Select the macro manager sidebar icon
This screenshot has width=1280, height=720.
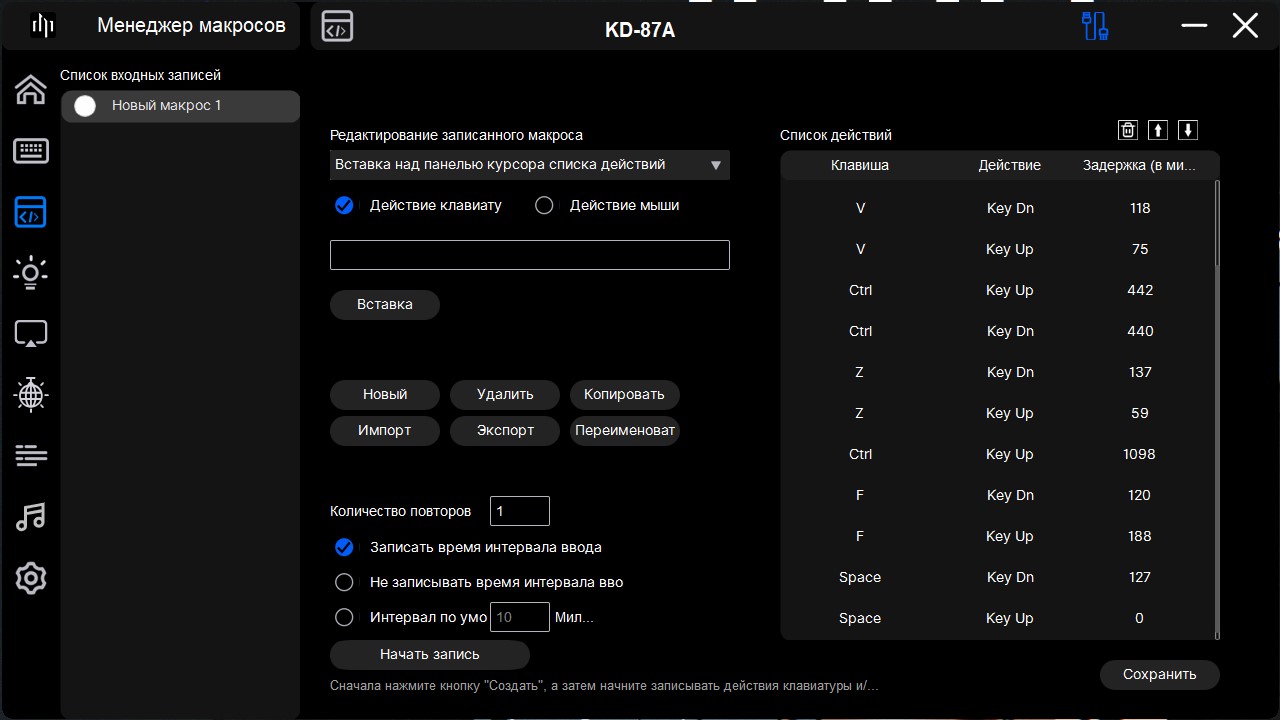[31, 212]
